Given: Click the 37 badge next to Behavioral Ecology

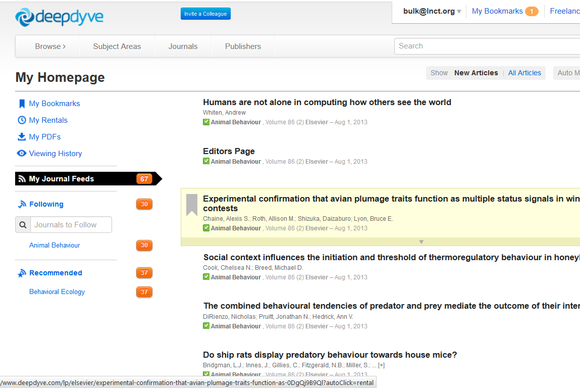Looking at the screenshot, I should 144,292.
